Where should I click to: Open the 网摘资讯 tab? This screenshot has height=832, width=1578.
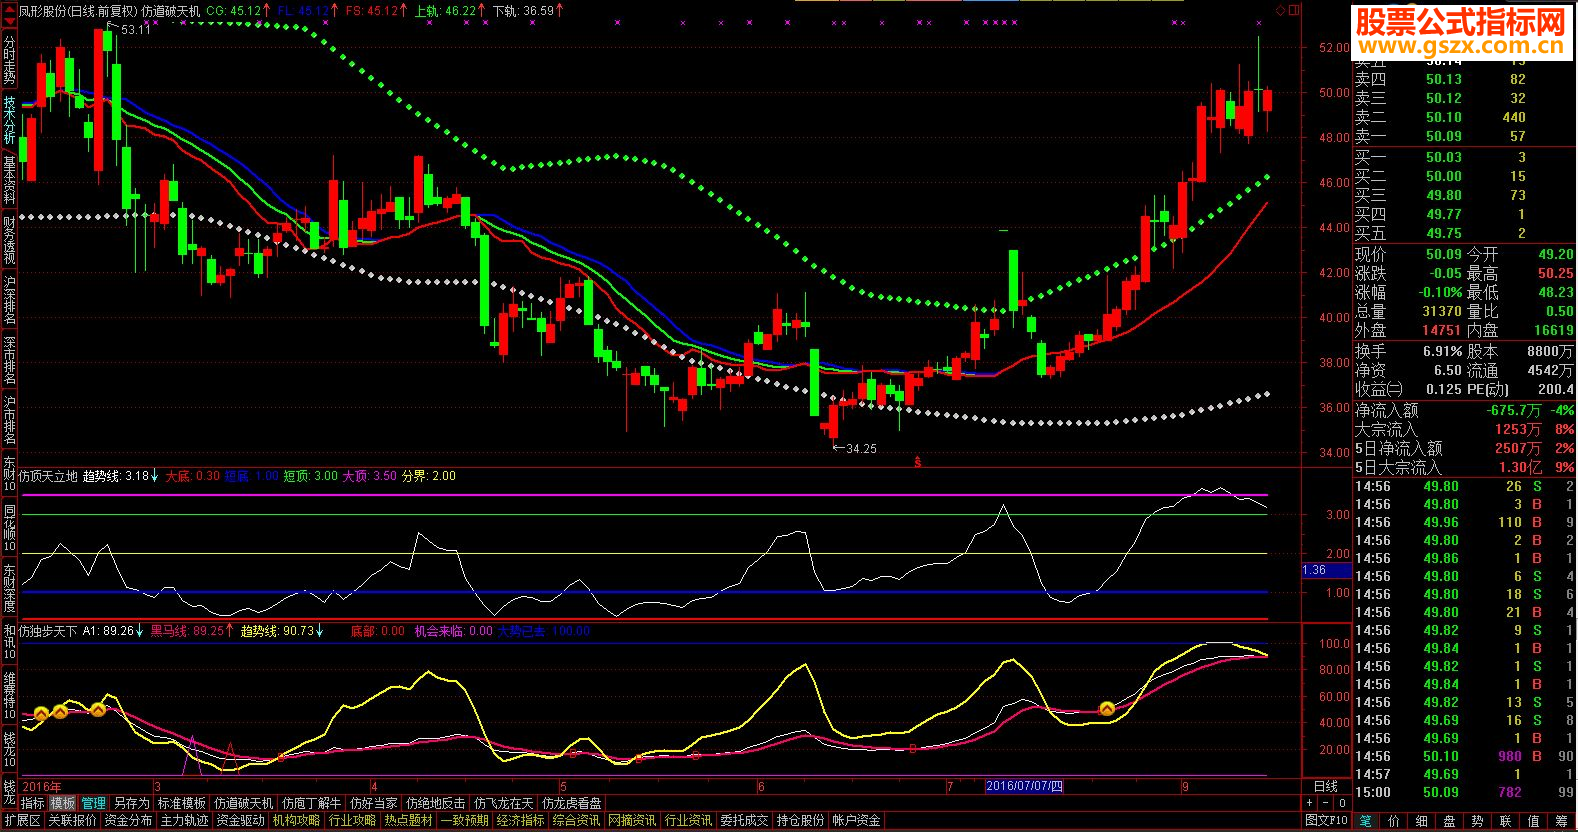pos(632,820)
